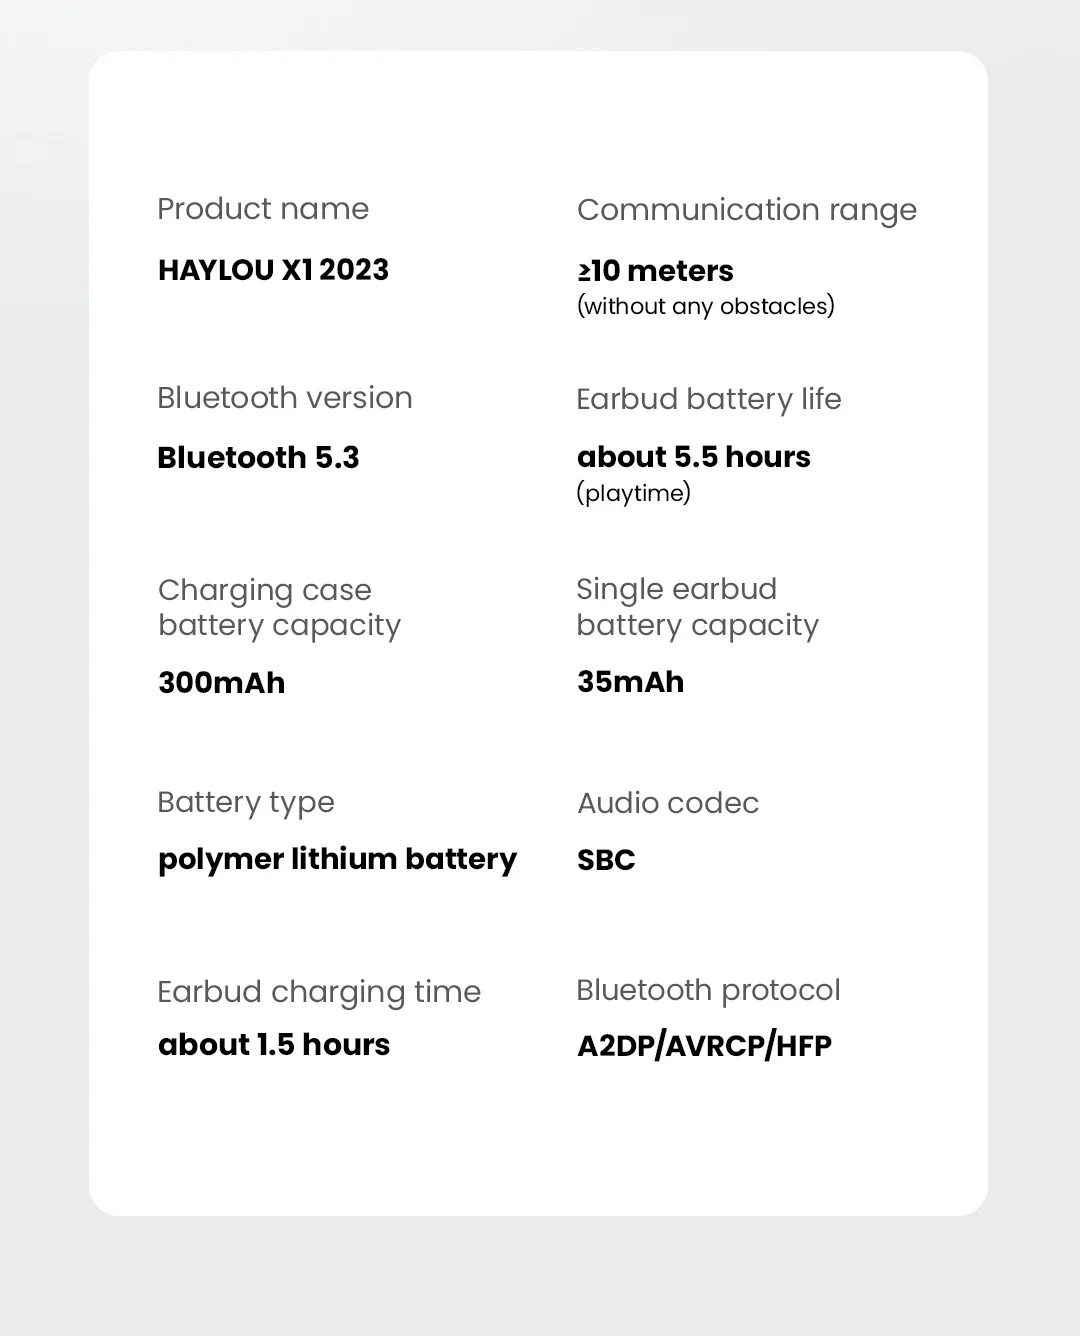Click the "(playtime)" note
This screenshot has height=1336, width=1080.
coord(633,493)
